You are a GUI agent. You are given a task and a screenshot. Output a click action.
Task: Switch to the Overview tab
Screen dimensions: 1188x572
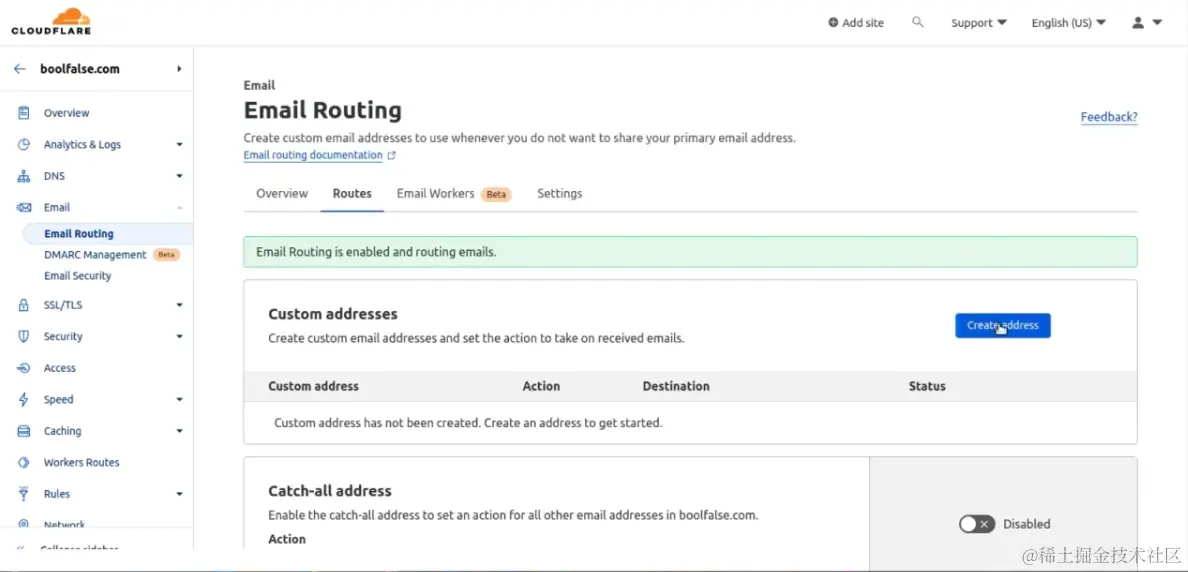(282, 193)
